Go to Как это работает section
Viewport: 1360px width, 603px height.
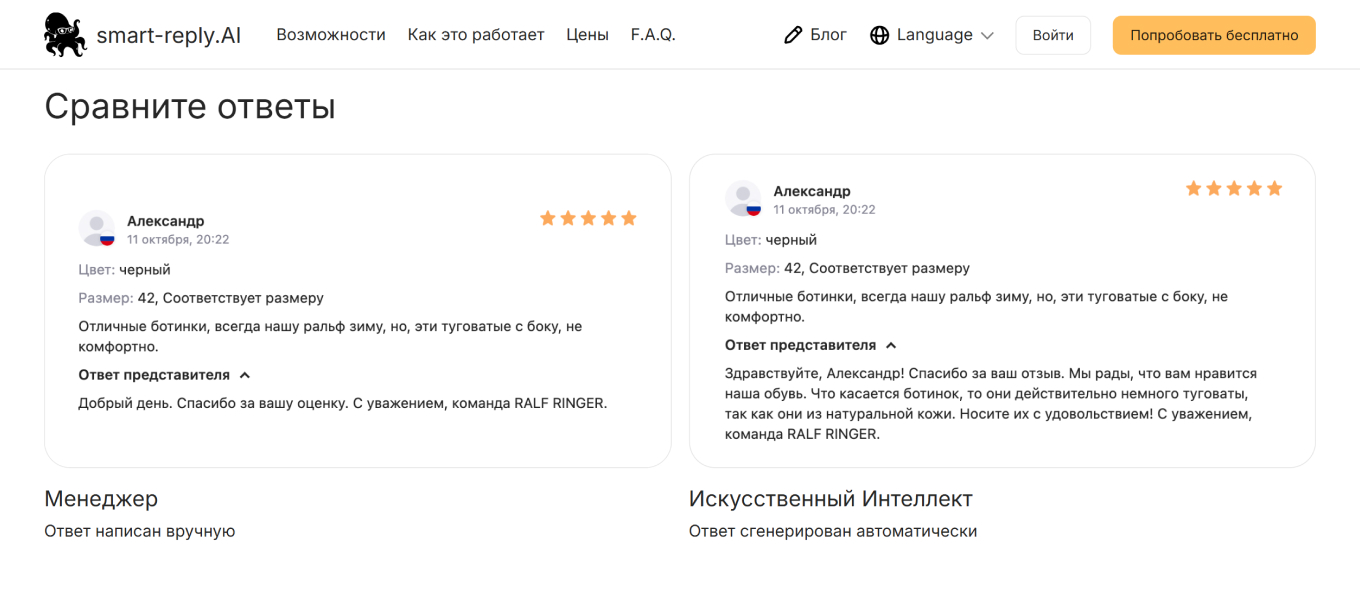[476, 35]
